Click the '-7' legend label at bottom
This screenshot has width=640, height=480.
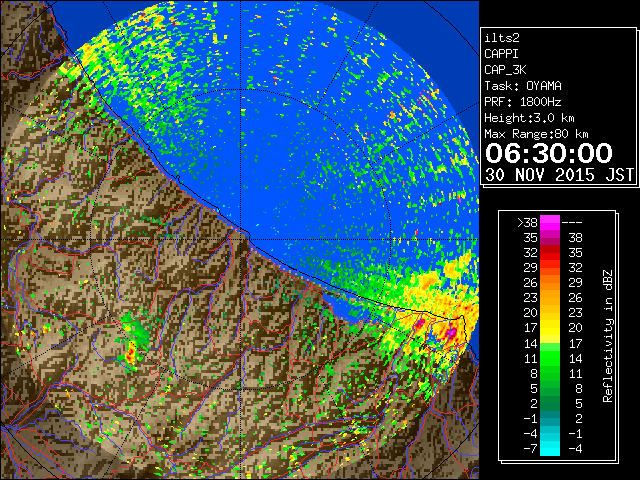[x=530, y=448]
